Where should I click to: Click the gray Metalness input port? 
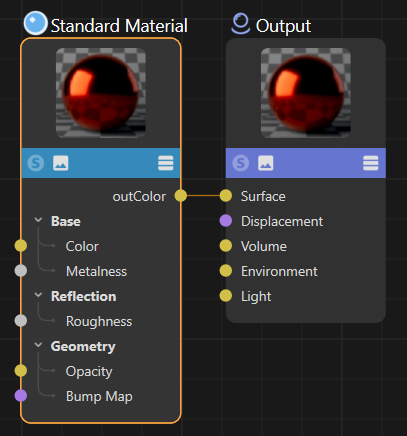21,271
